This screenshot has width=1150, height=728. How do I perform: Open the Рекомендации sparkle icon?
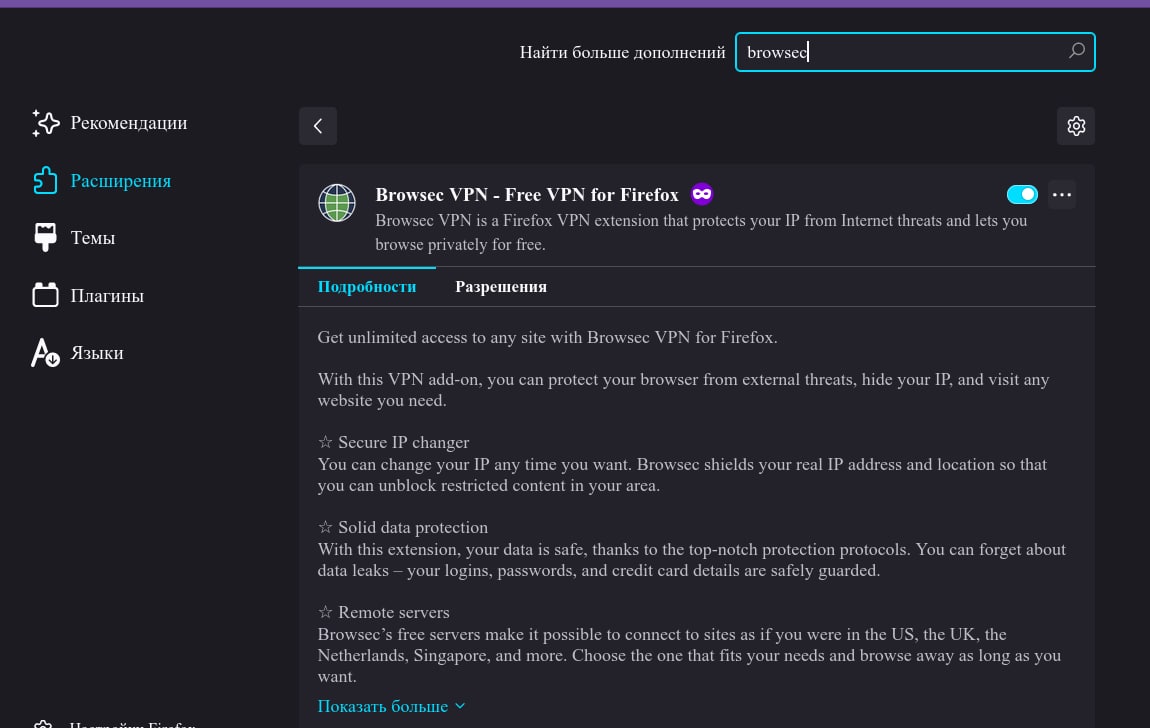[x=46, y=123]
